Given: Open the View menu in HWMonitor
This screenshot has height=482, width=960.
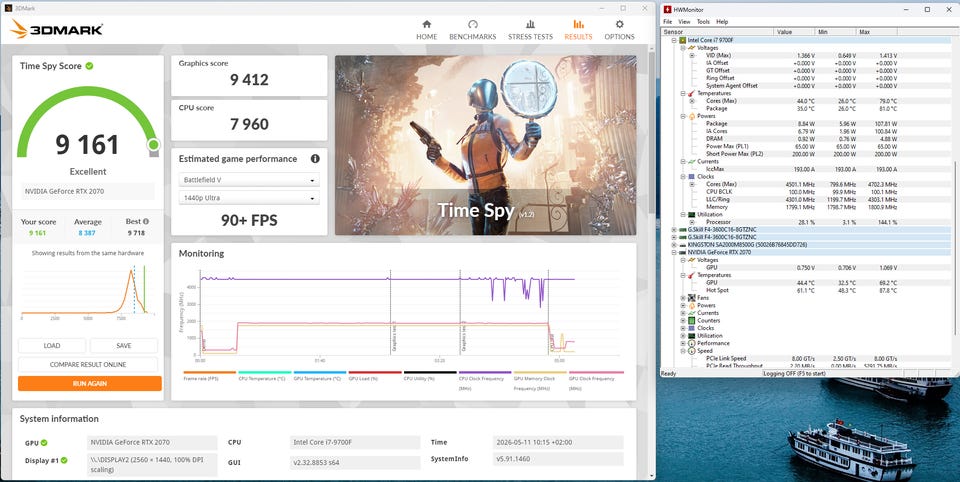Looking at the screenshot, I should (684, 21).
